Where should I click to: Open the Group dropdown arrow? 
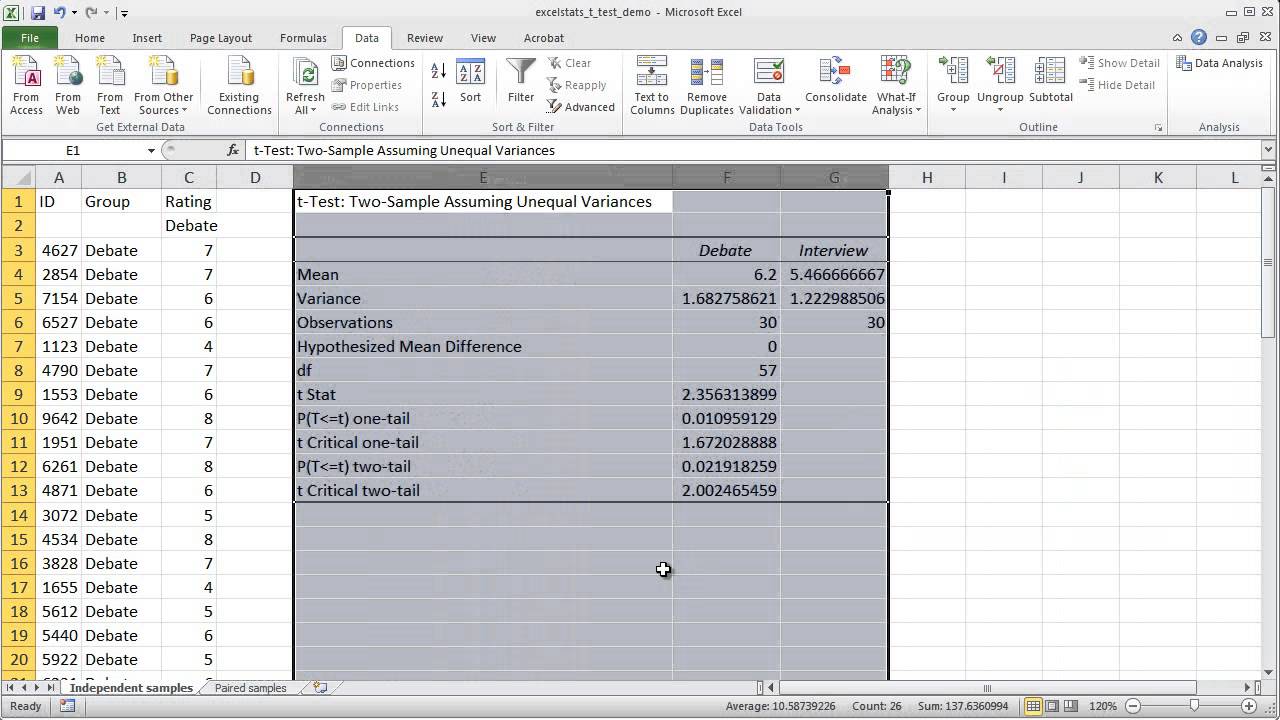click(x=953, y=110)
